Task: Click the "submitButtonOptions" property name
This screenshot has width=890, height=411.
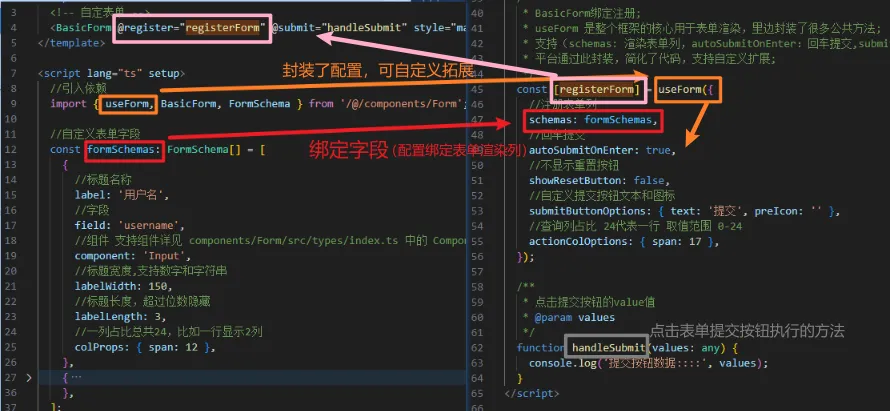Action: coord(587,212)
